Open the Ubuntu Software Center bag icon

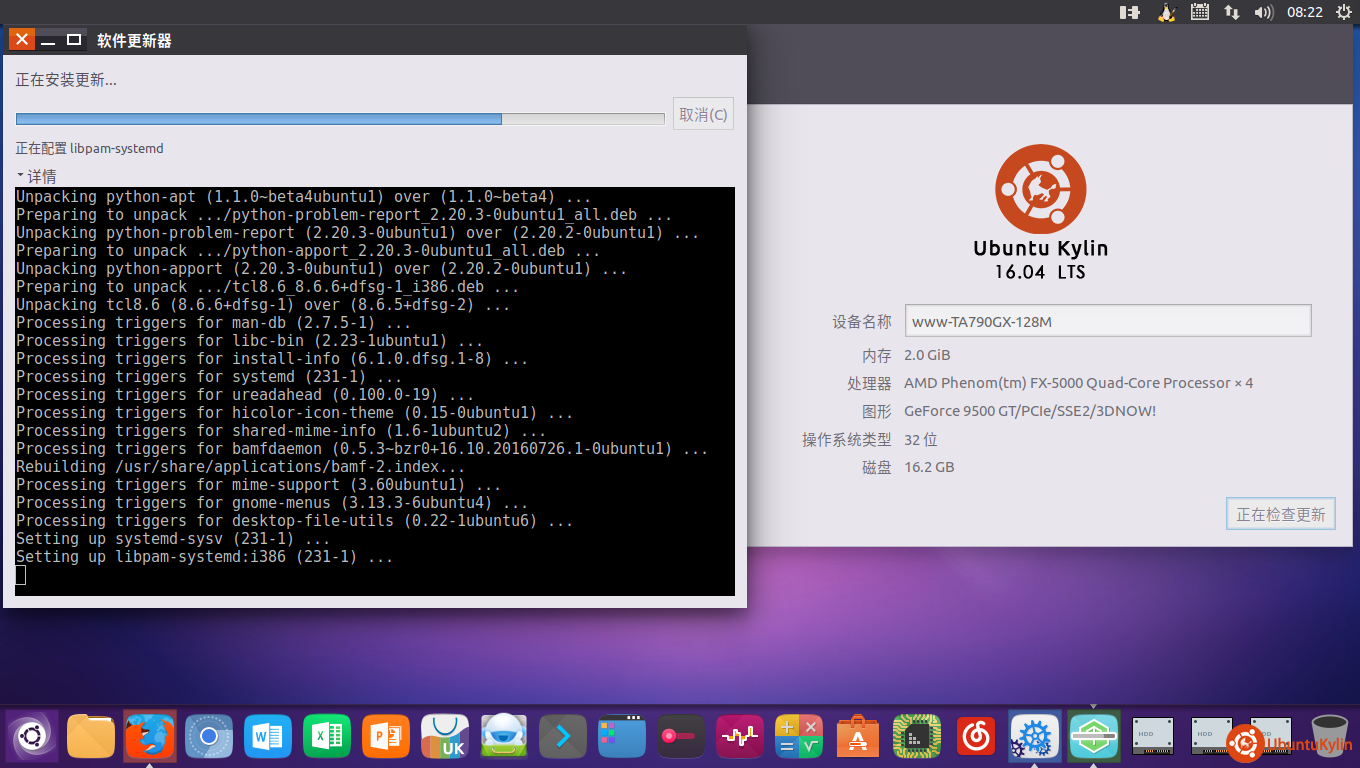pos(857,737)
